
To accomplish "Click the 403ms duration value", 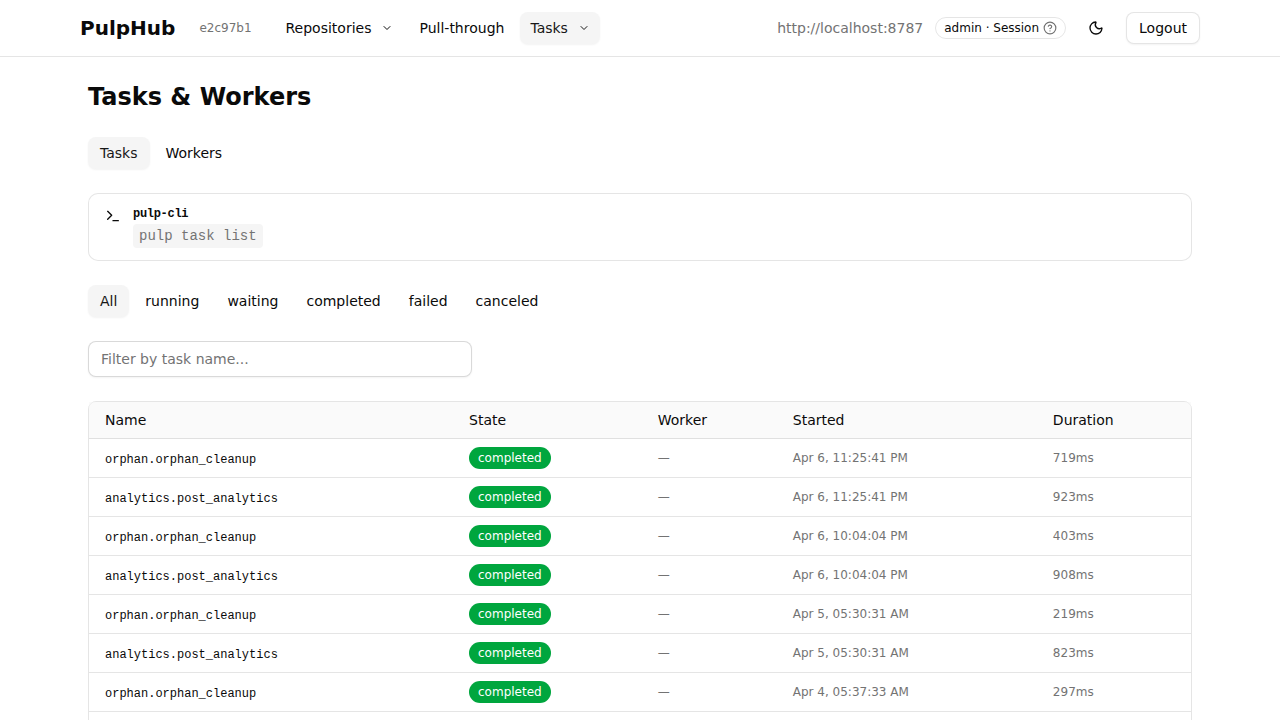I will [1073, 536].
